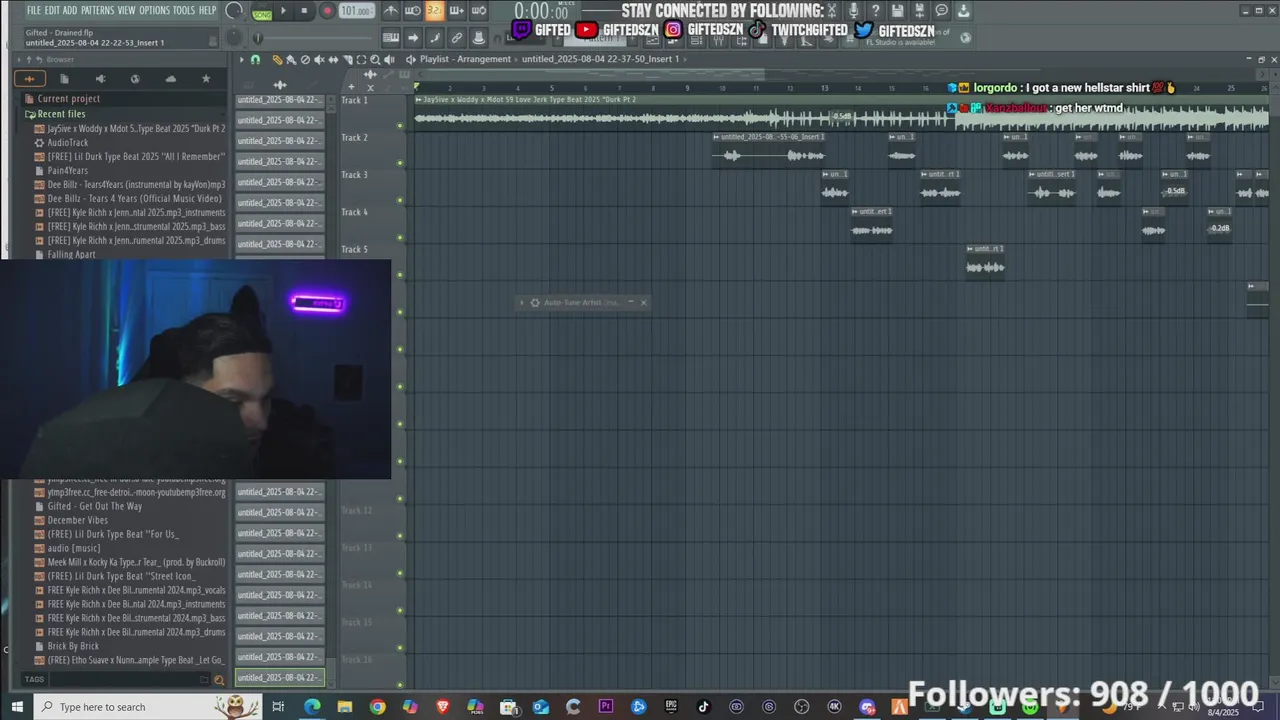Open the browser sounds speaker tab
This screenshot has width=1280, height=720.
click(100, 78)
